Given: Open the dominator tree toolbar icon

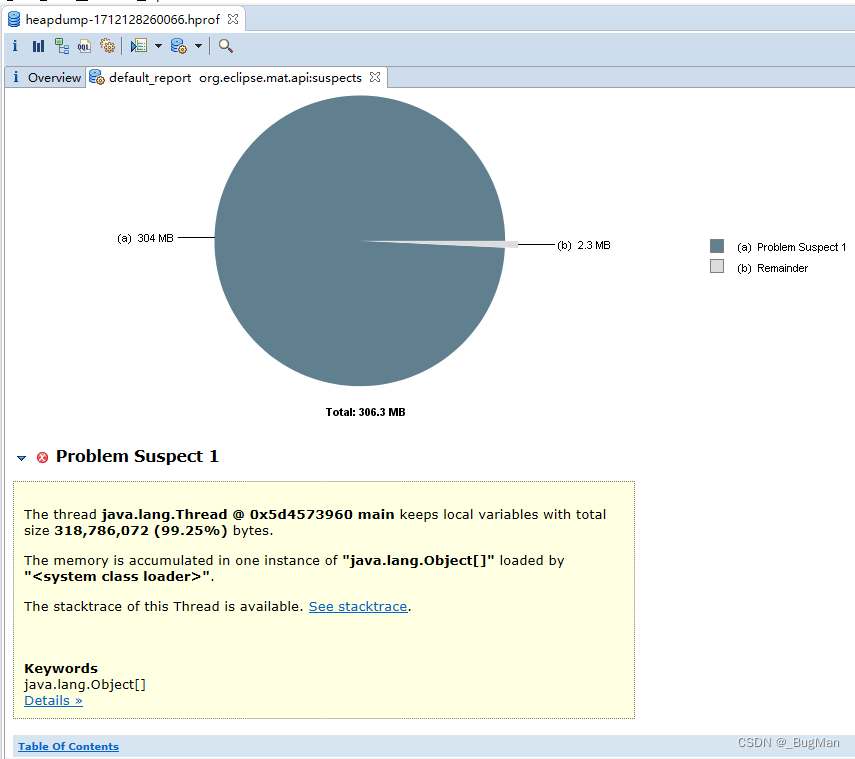Looking at the screenshot, I should pyautogui.click(x=62, y=46).
